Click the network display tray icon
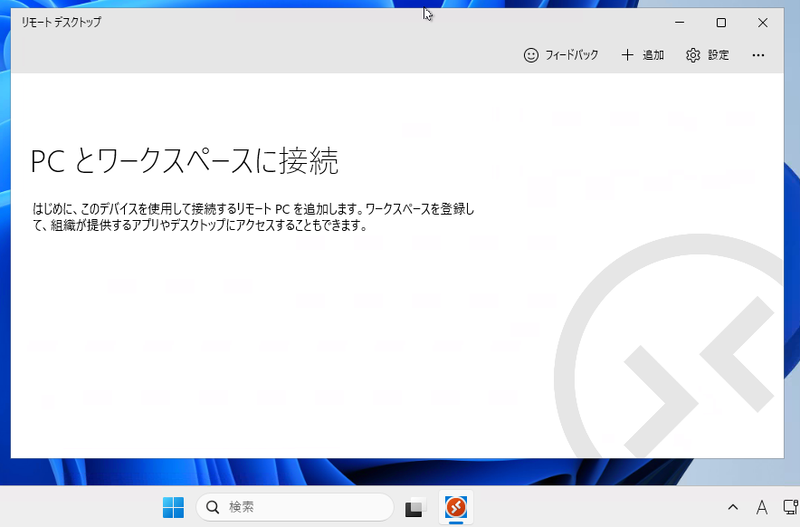This screenshot has height=527, width=800. coord(791,507)
